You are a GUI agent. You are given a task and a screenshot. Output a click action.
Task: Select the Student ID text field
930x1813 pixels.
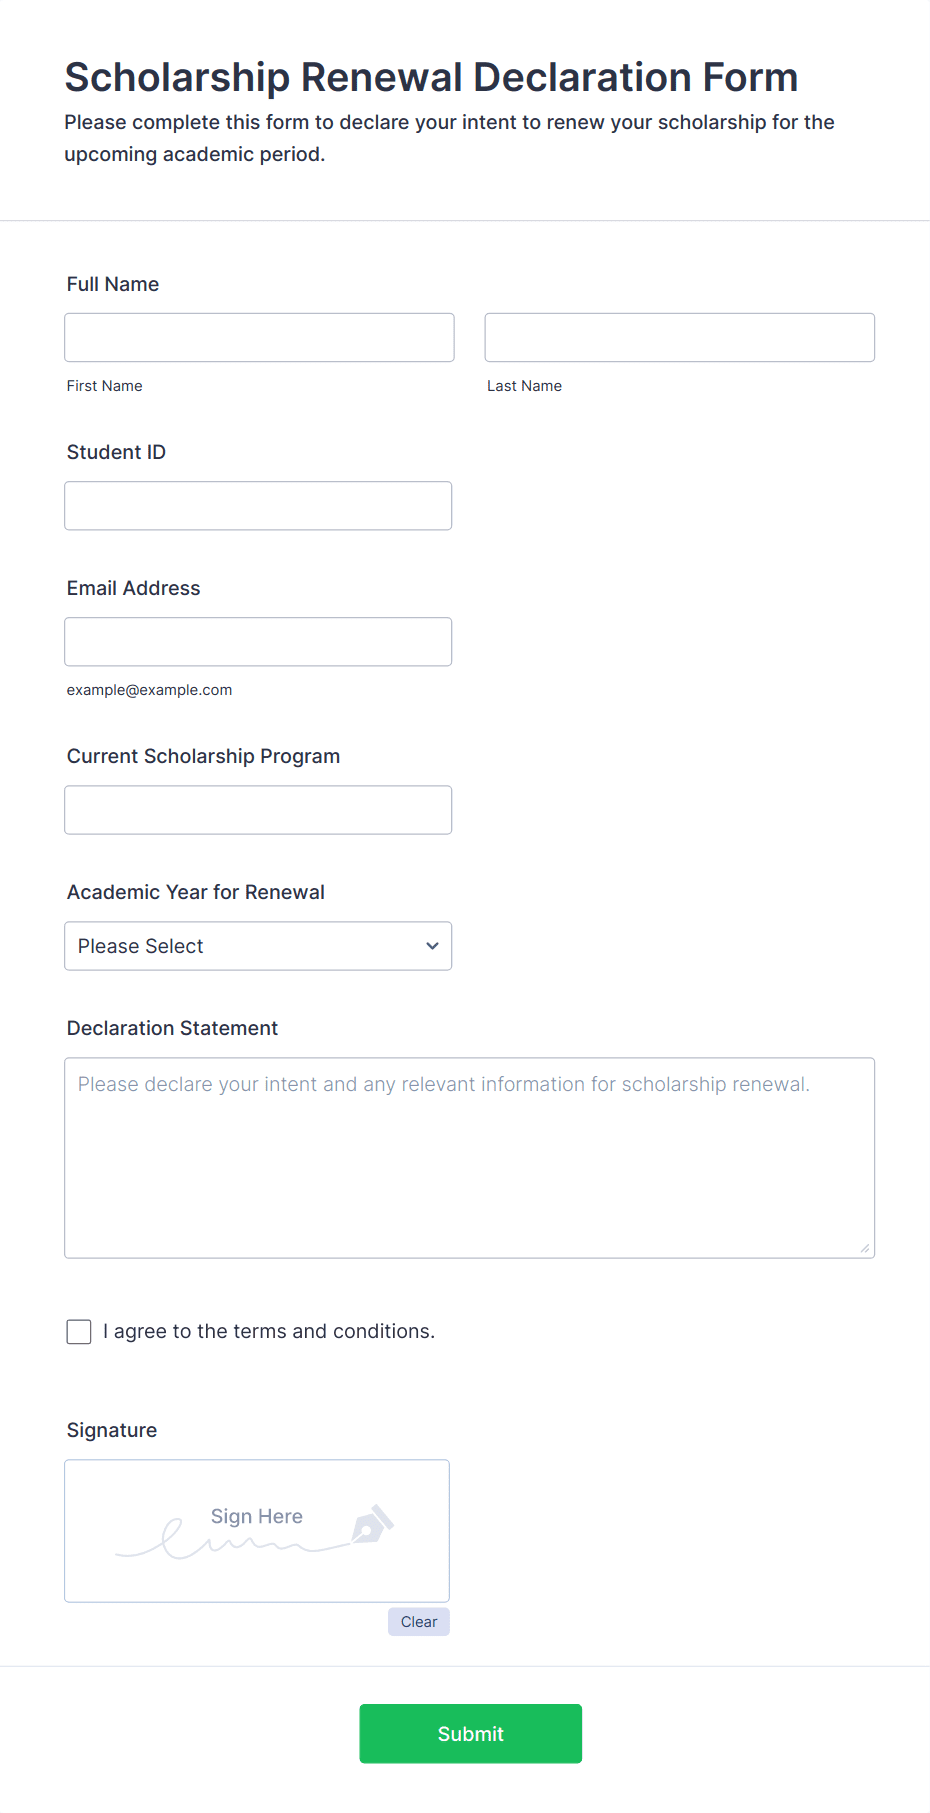(x=258, y=506)
